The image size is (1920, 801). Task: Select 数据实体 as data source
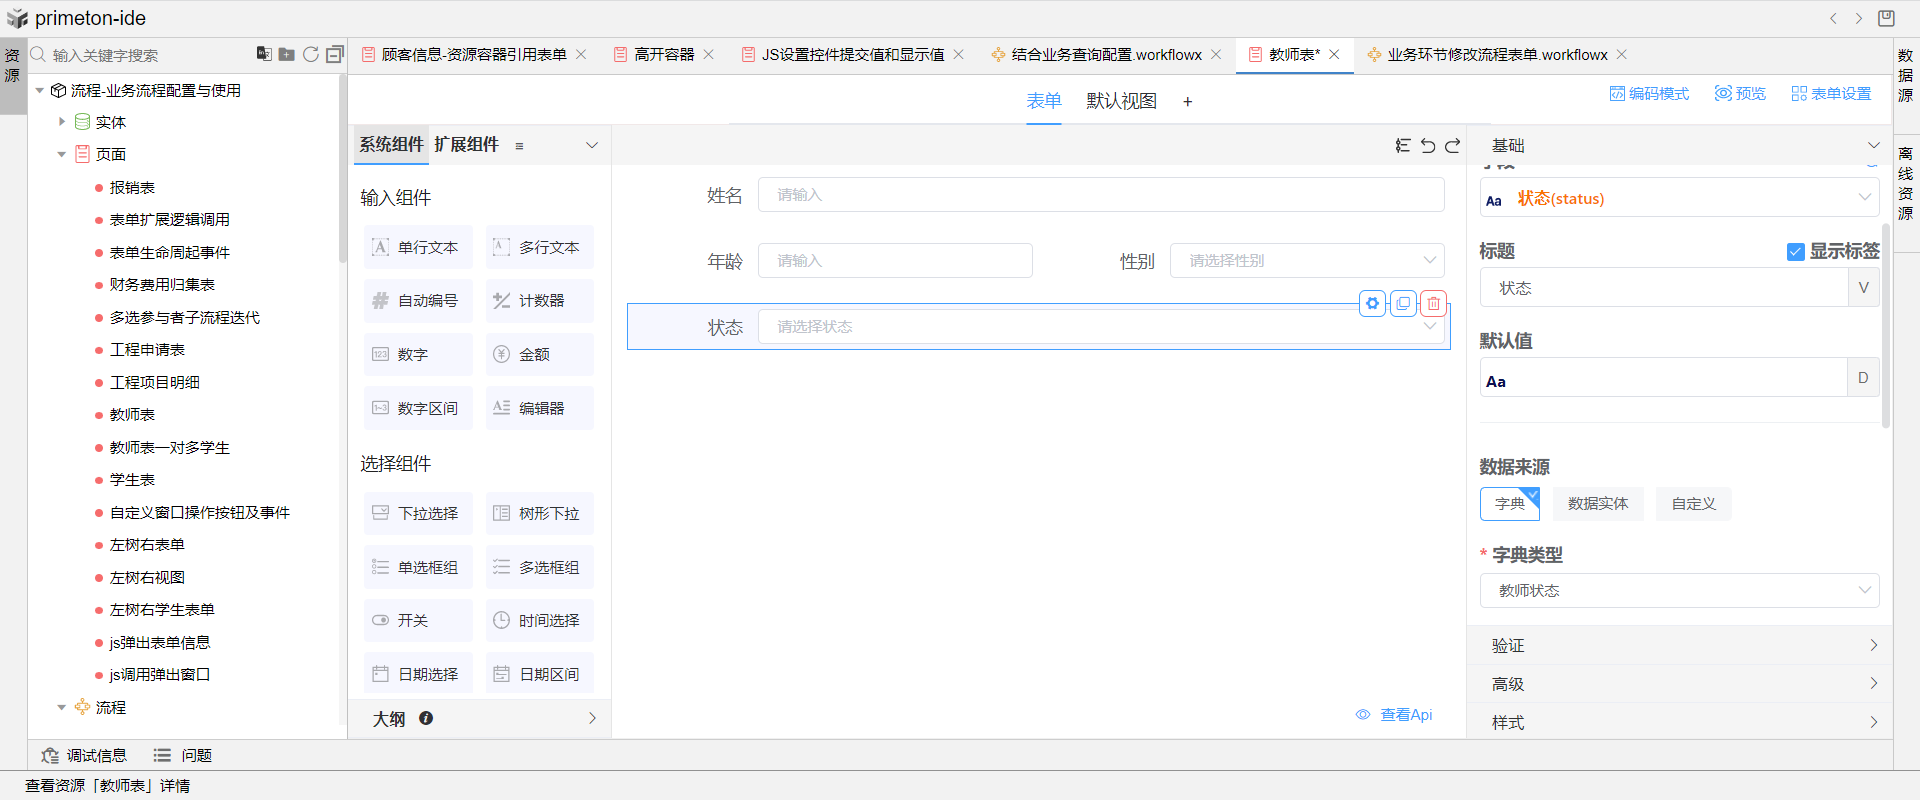pos(1597,504)
